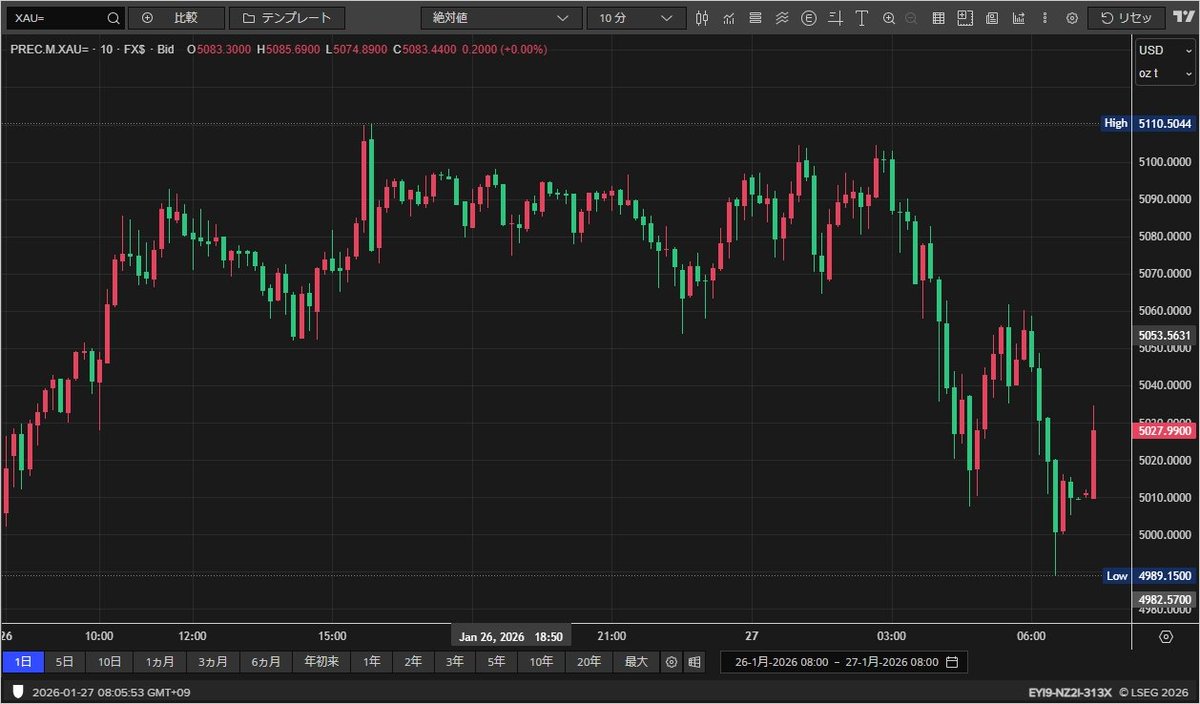The image size is (1200, 704).
Task: Select the 6カ月 period tab
Action: pyautogui.click(x=266, y=662)
